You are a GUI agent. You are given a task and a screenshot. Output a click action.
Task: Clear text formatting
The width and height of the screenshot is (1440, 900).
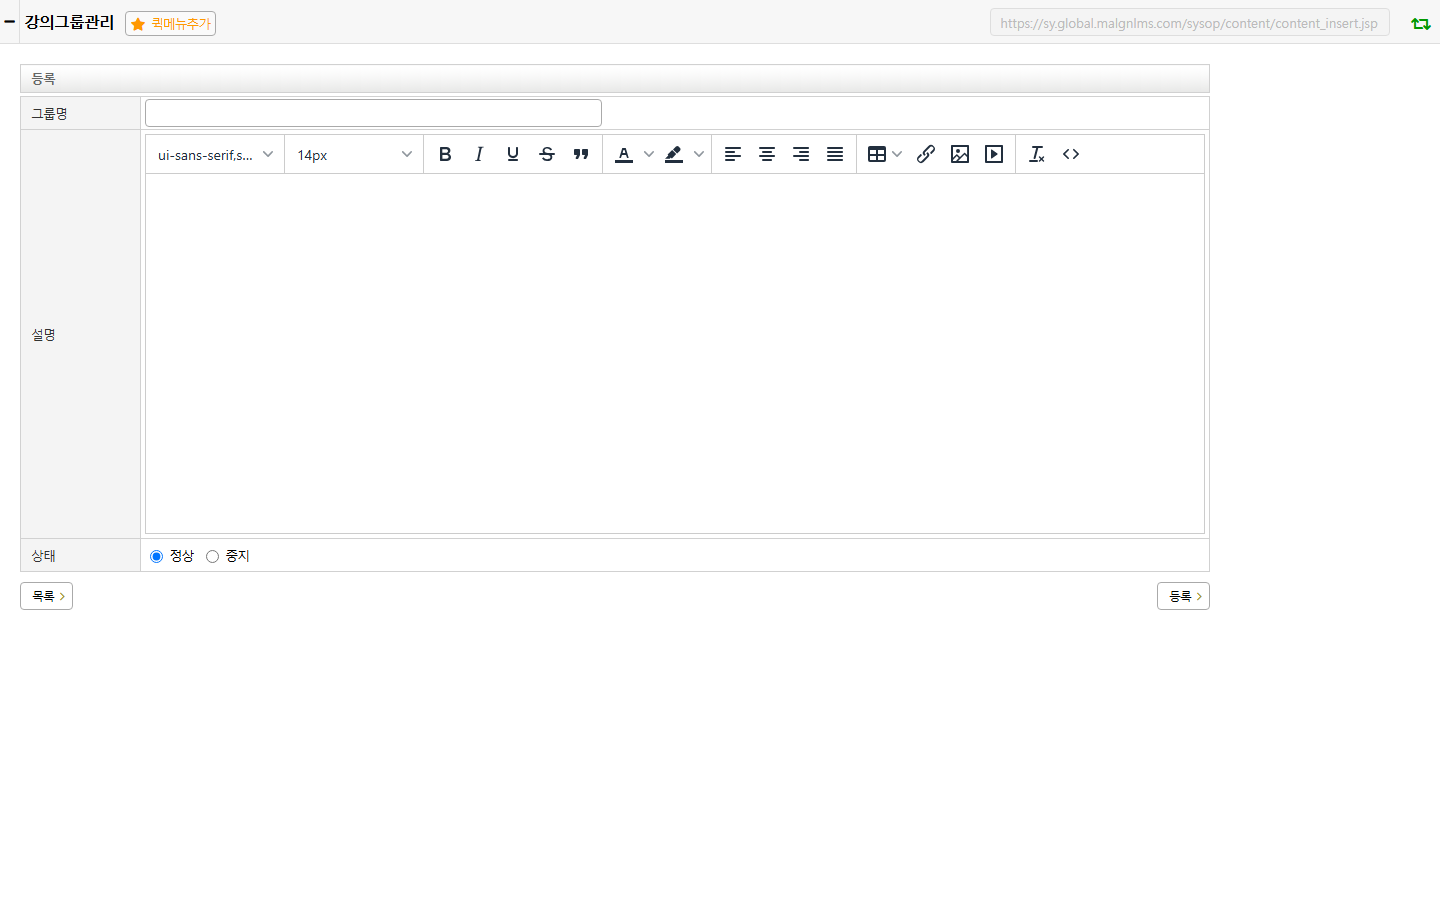coord(1037,154)
